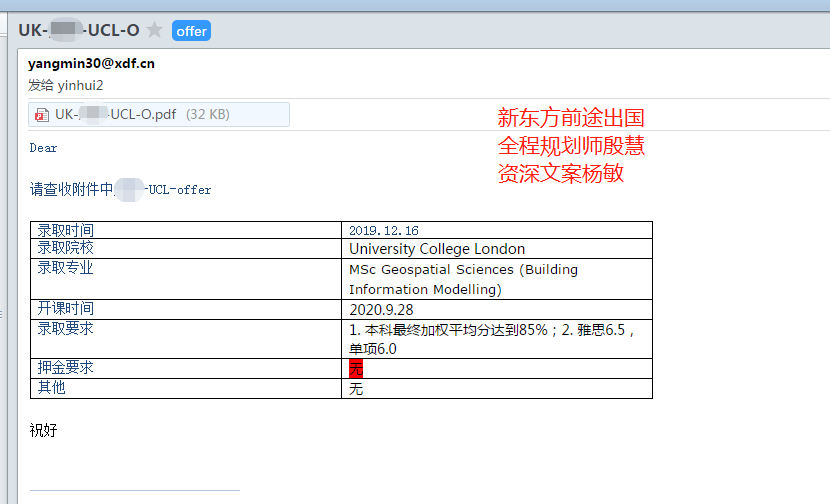
Task: Click the 请查收附件中 body line
Action: tap(120, 190)
